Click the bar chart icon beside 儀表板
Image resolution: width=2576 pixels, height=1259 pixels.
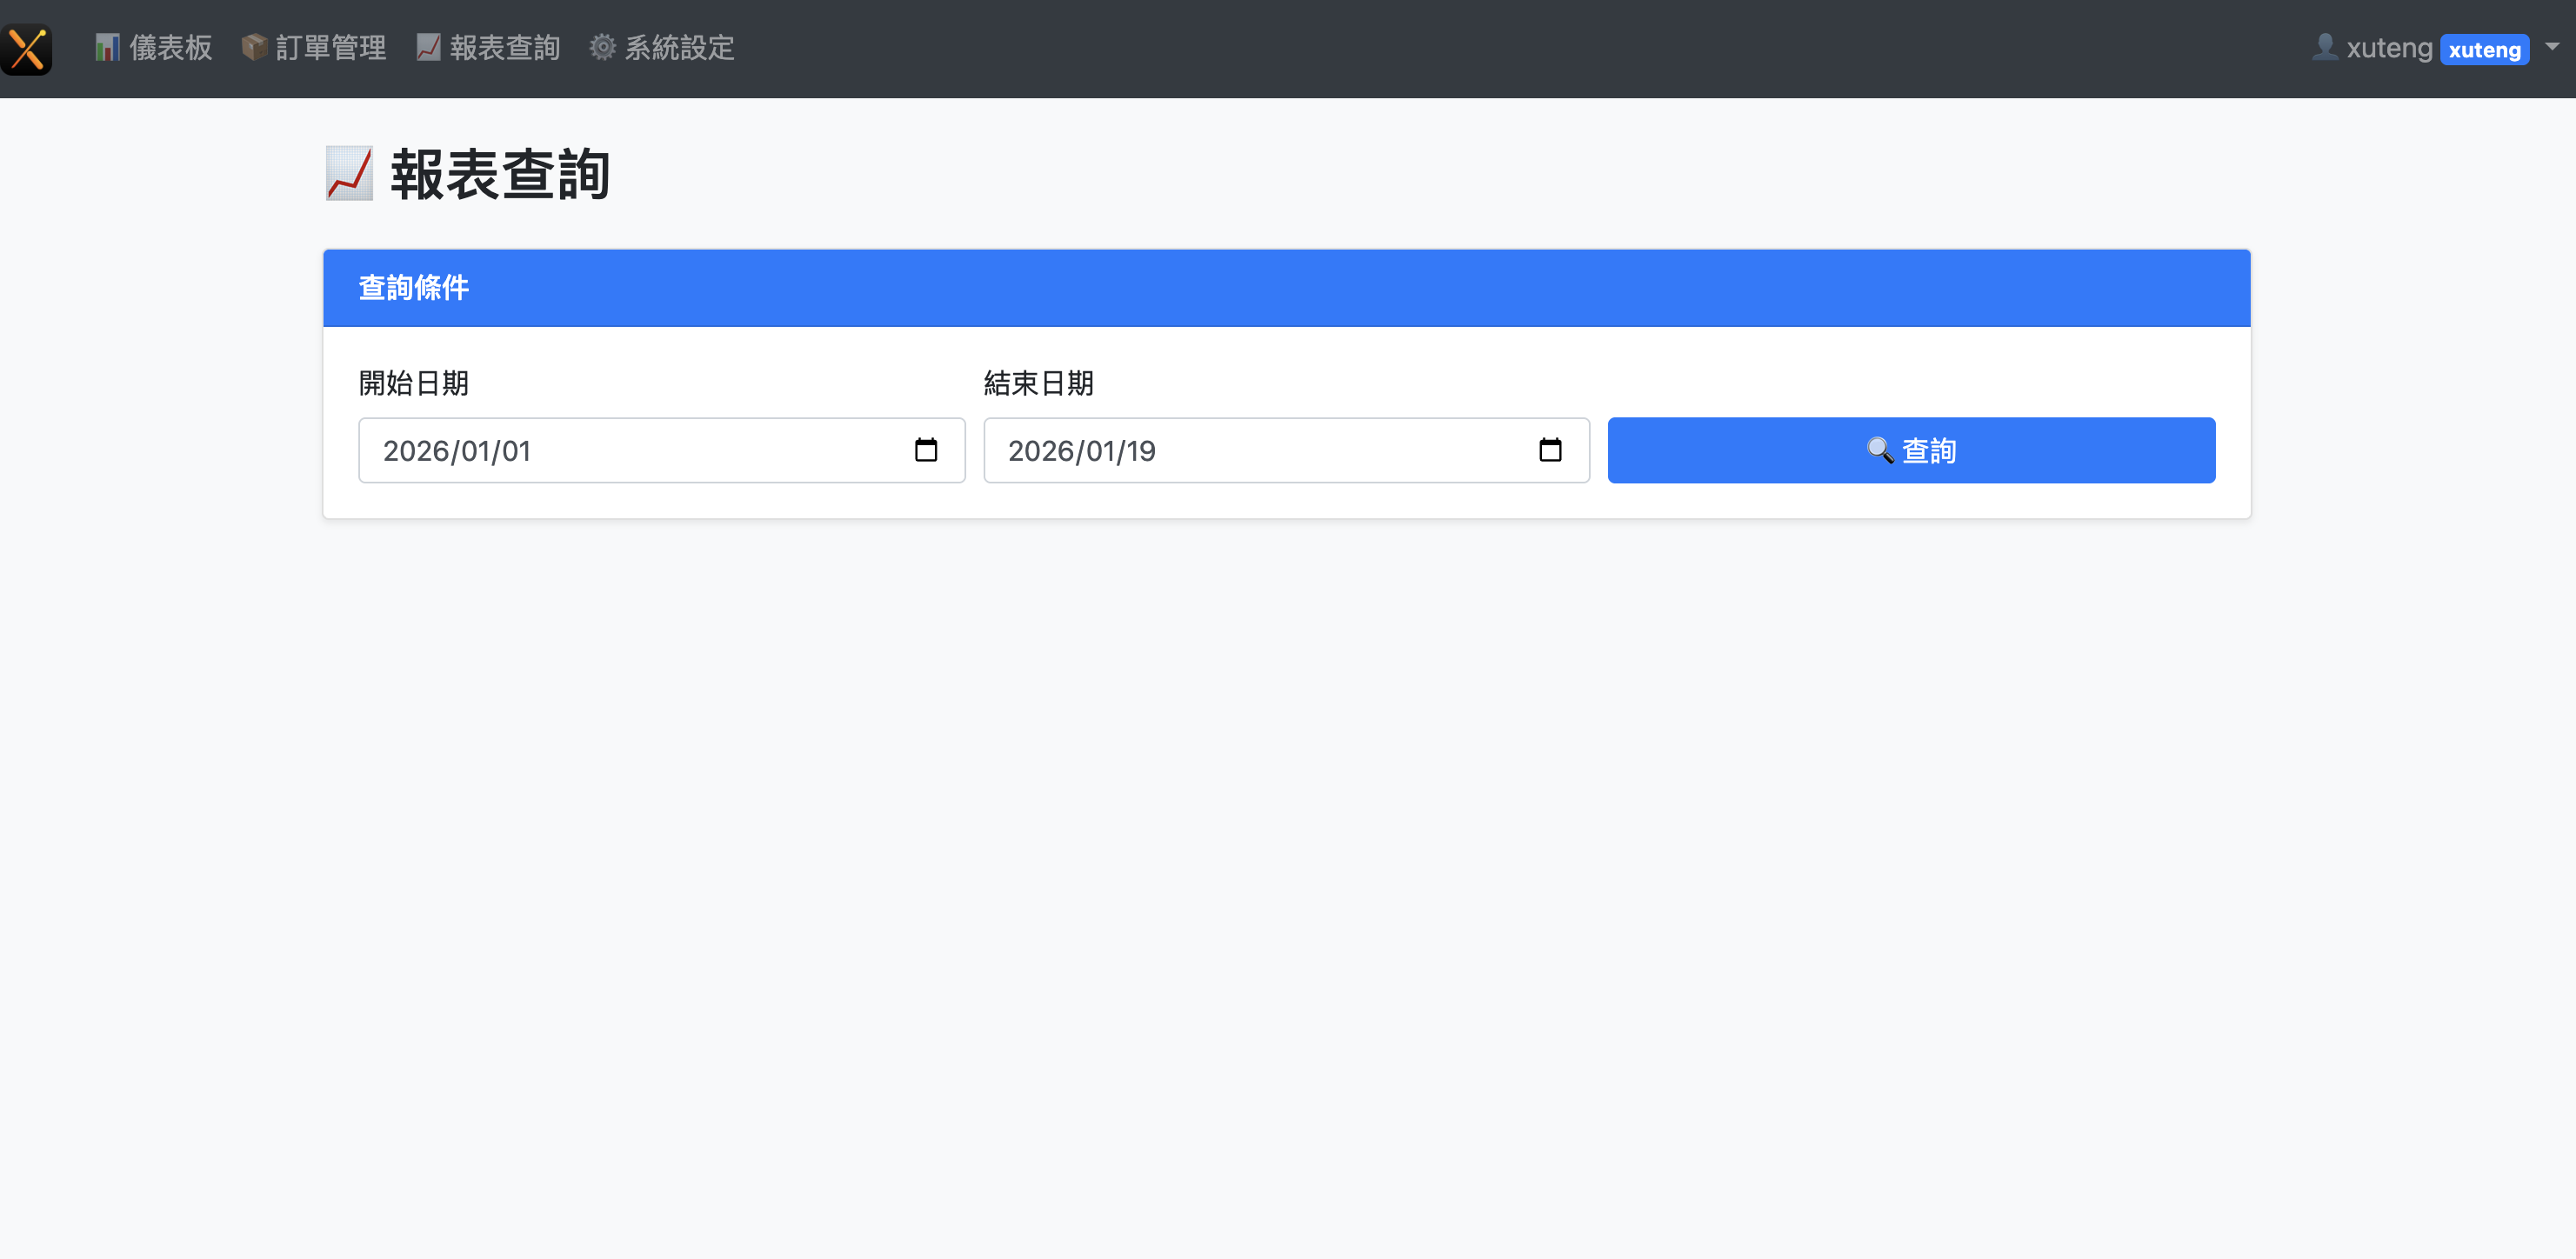click(x=107, y=47)
